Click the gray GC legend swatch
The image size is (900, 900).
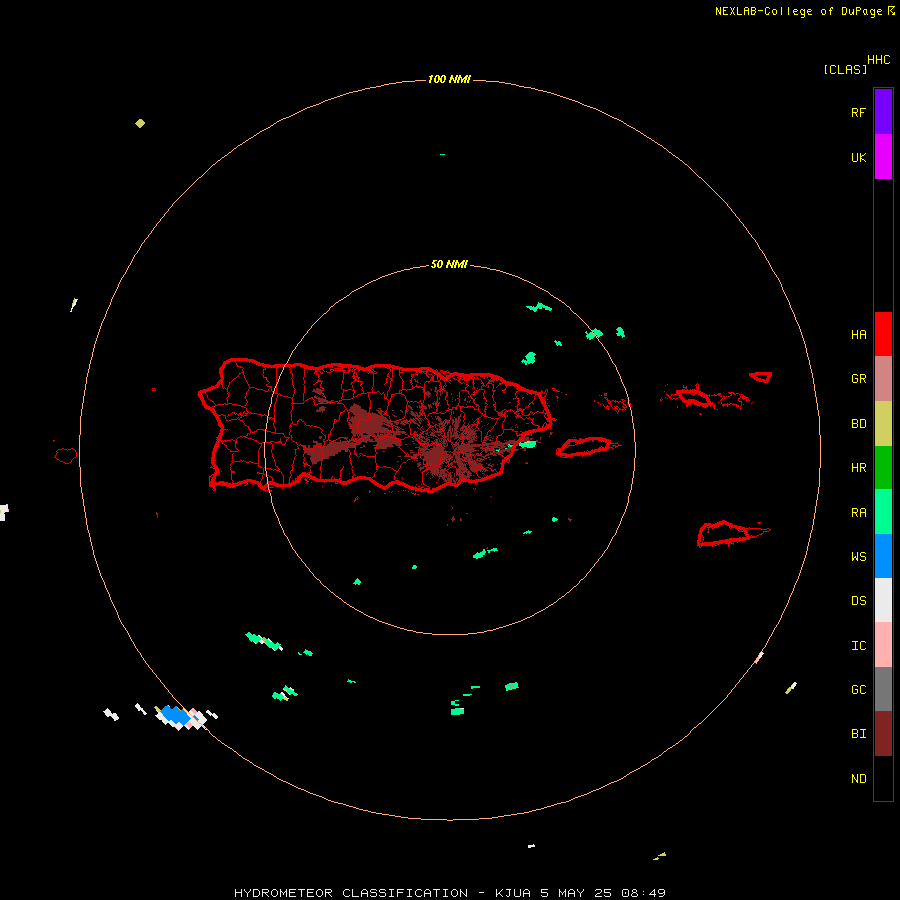(883, 689)
